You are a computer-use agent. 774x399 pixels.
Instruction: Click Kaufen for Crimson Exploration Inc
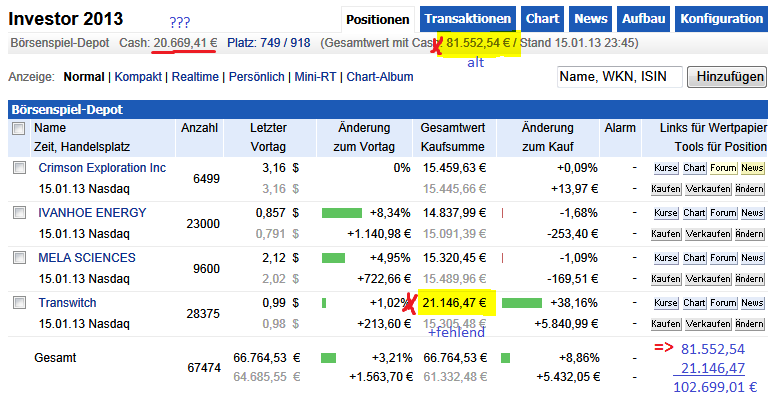666,189
